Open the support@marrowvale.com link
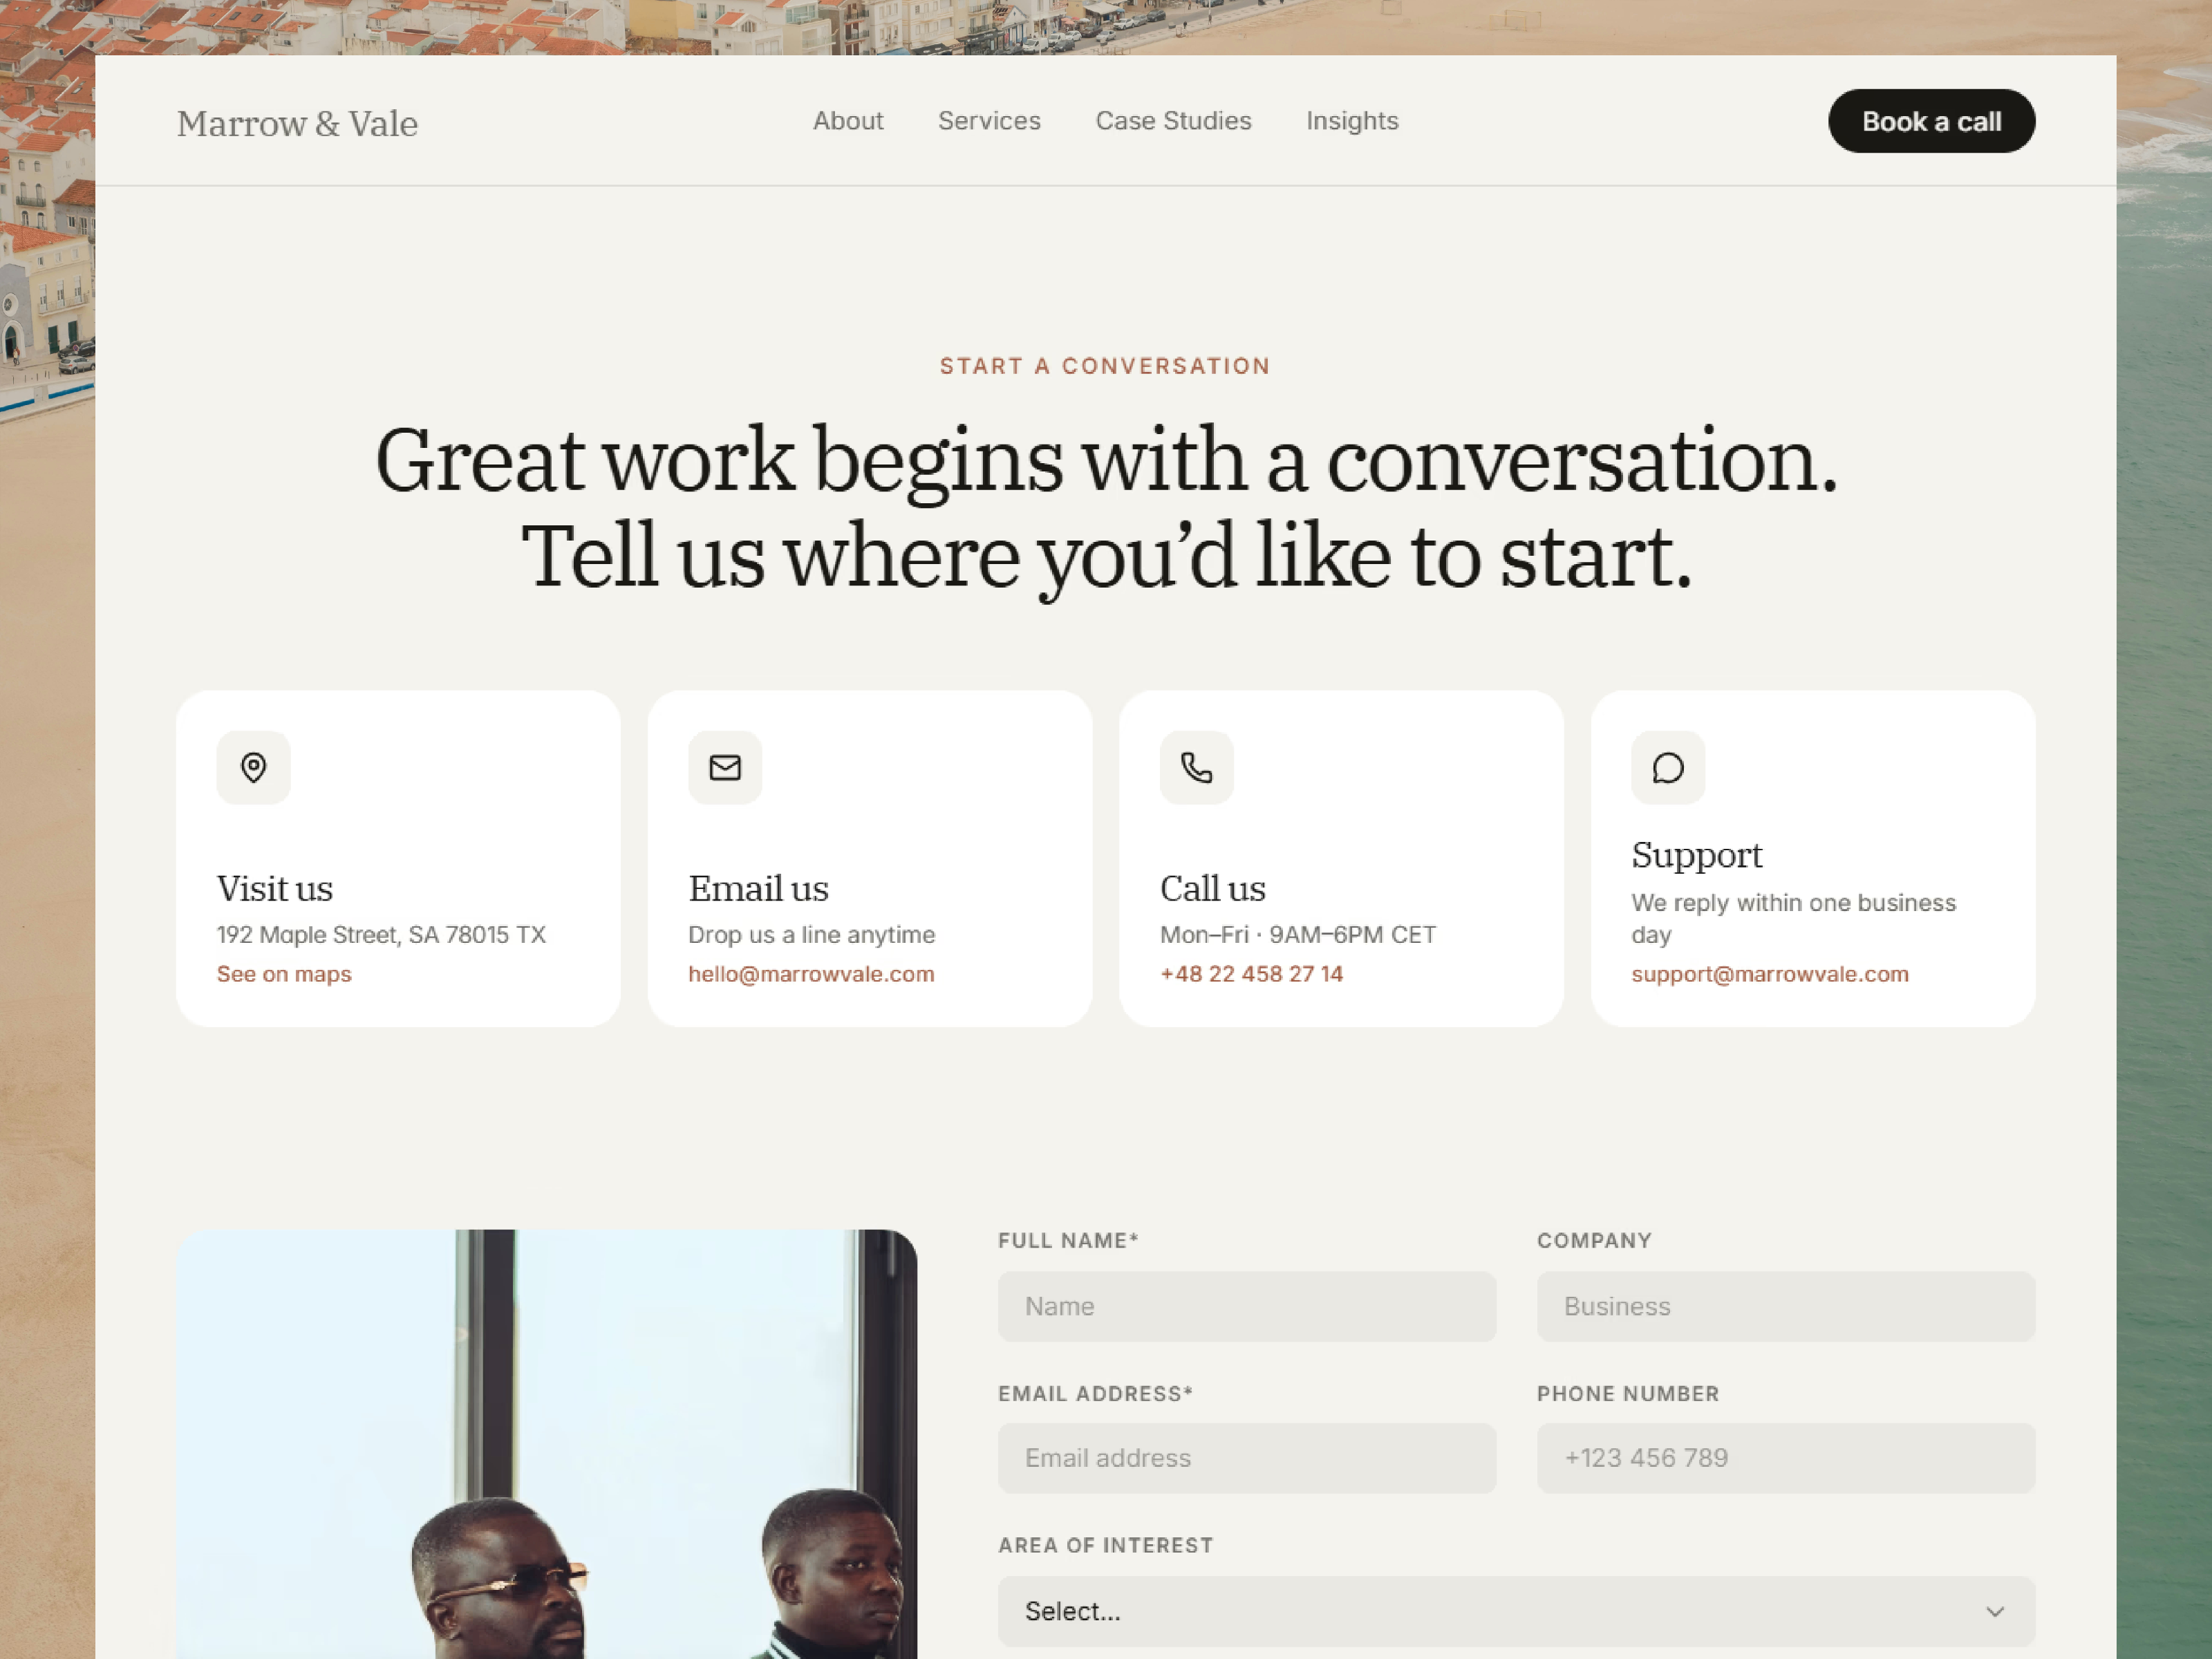Viewport: 2212px width, 1659px height. (1770, 974)
